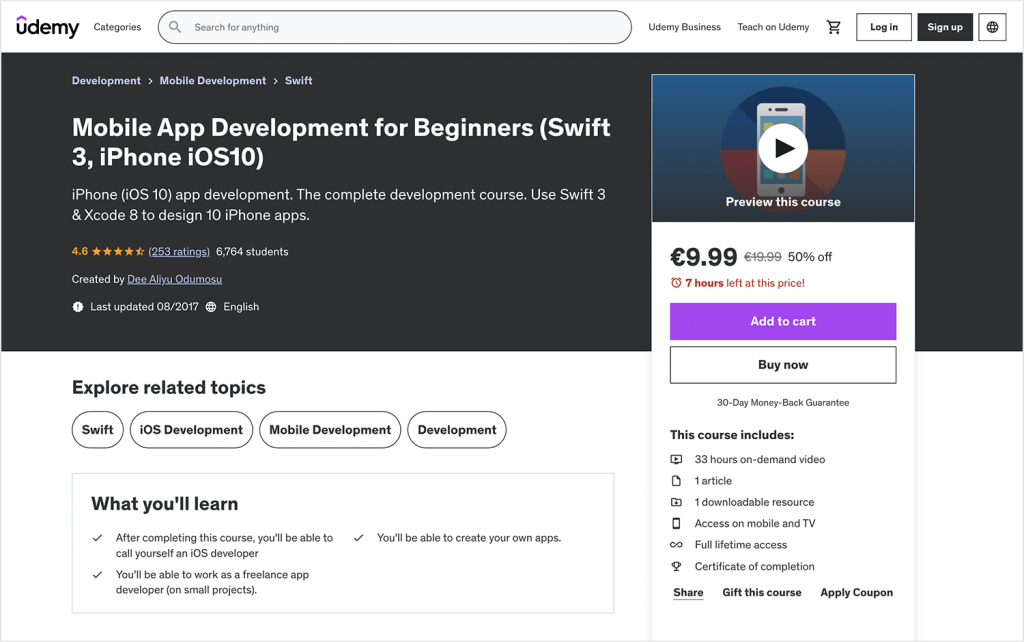Click the downloadable resource icon
Screen dimensions: 1024x642
click(x=678, y=502)
